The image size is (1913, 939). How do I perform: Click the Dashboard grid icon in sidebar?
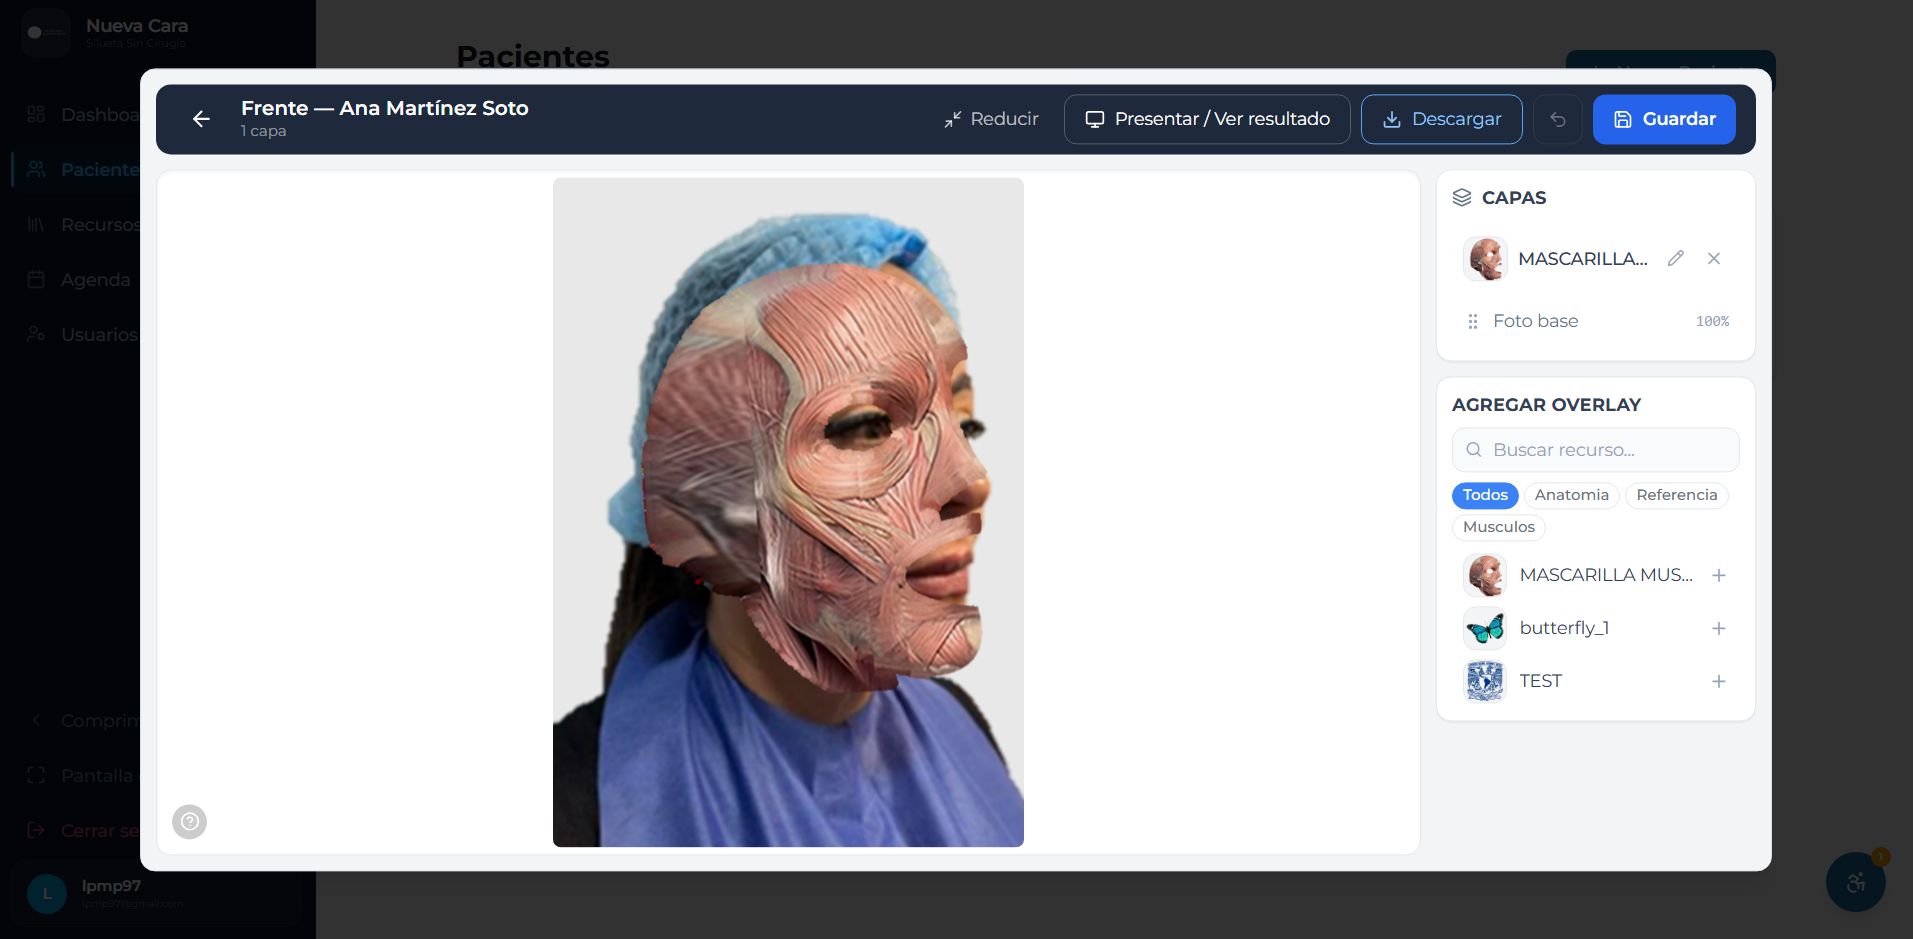point(36,114)
